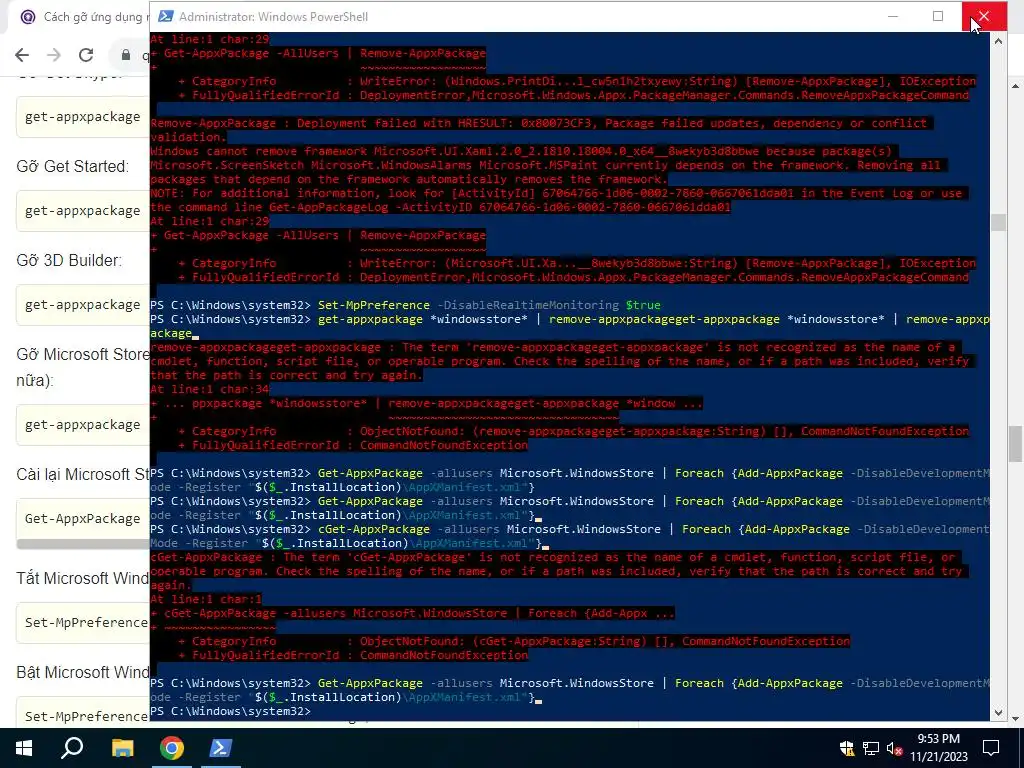Click the 'Bật Microsoft Wind' heading
Viewport: 1024px width, 768px height.
(83, 673)
